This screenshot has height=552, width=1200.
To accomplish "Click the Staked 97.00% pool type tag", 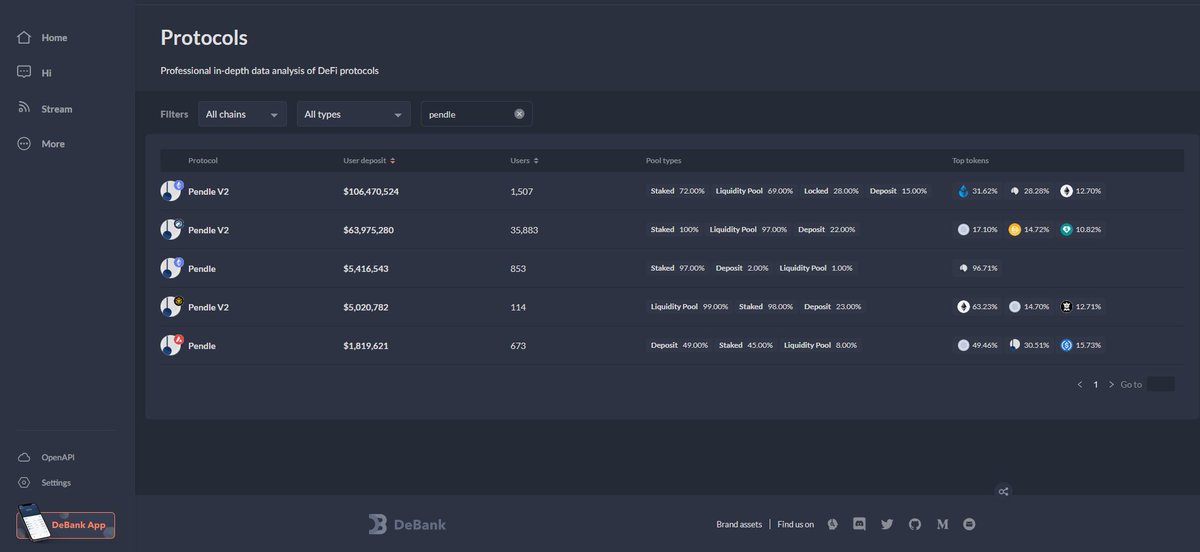I will point(677,268).
